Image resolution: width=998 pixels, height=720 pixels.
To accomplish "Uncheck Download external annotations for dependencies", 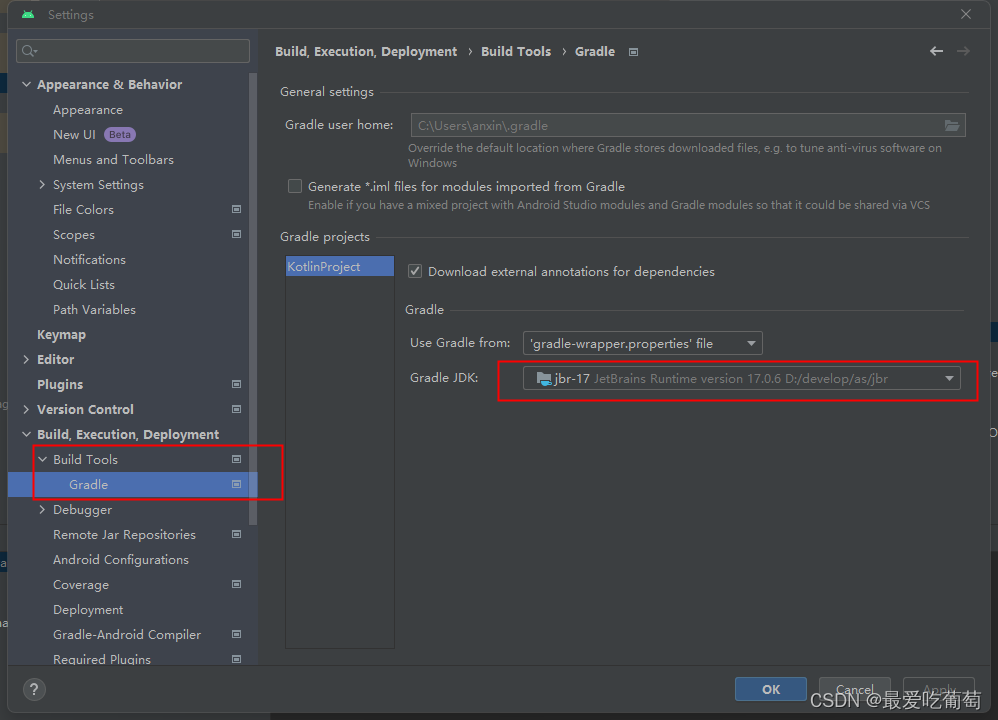I will 415,271.
